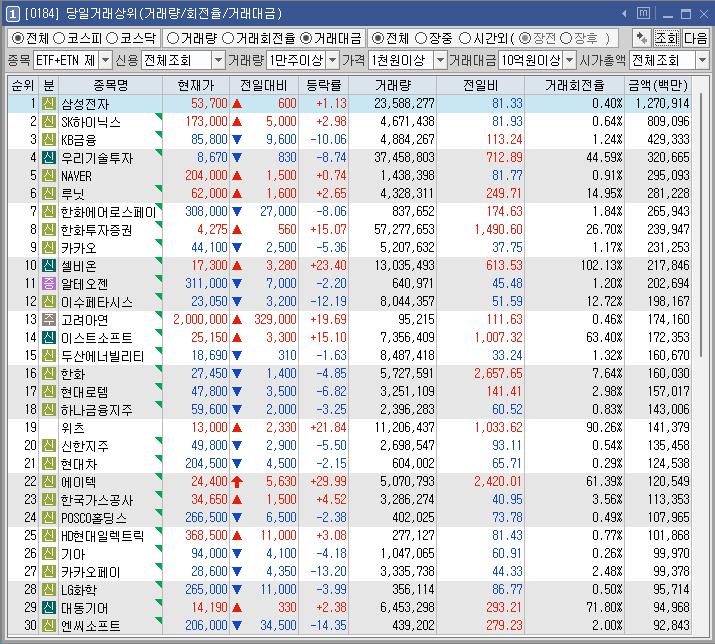Click the down arrow icon in KB금융 row

click(237, 140)
